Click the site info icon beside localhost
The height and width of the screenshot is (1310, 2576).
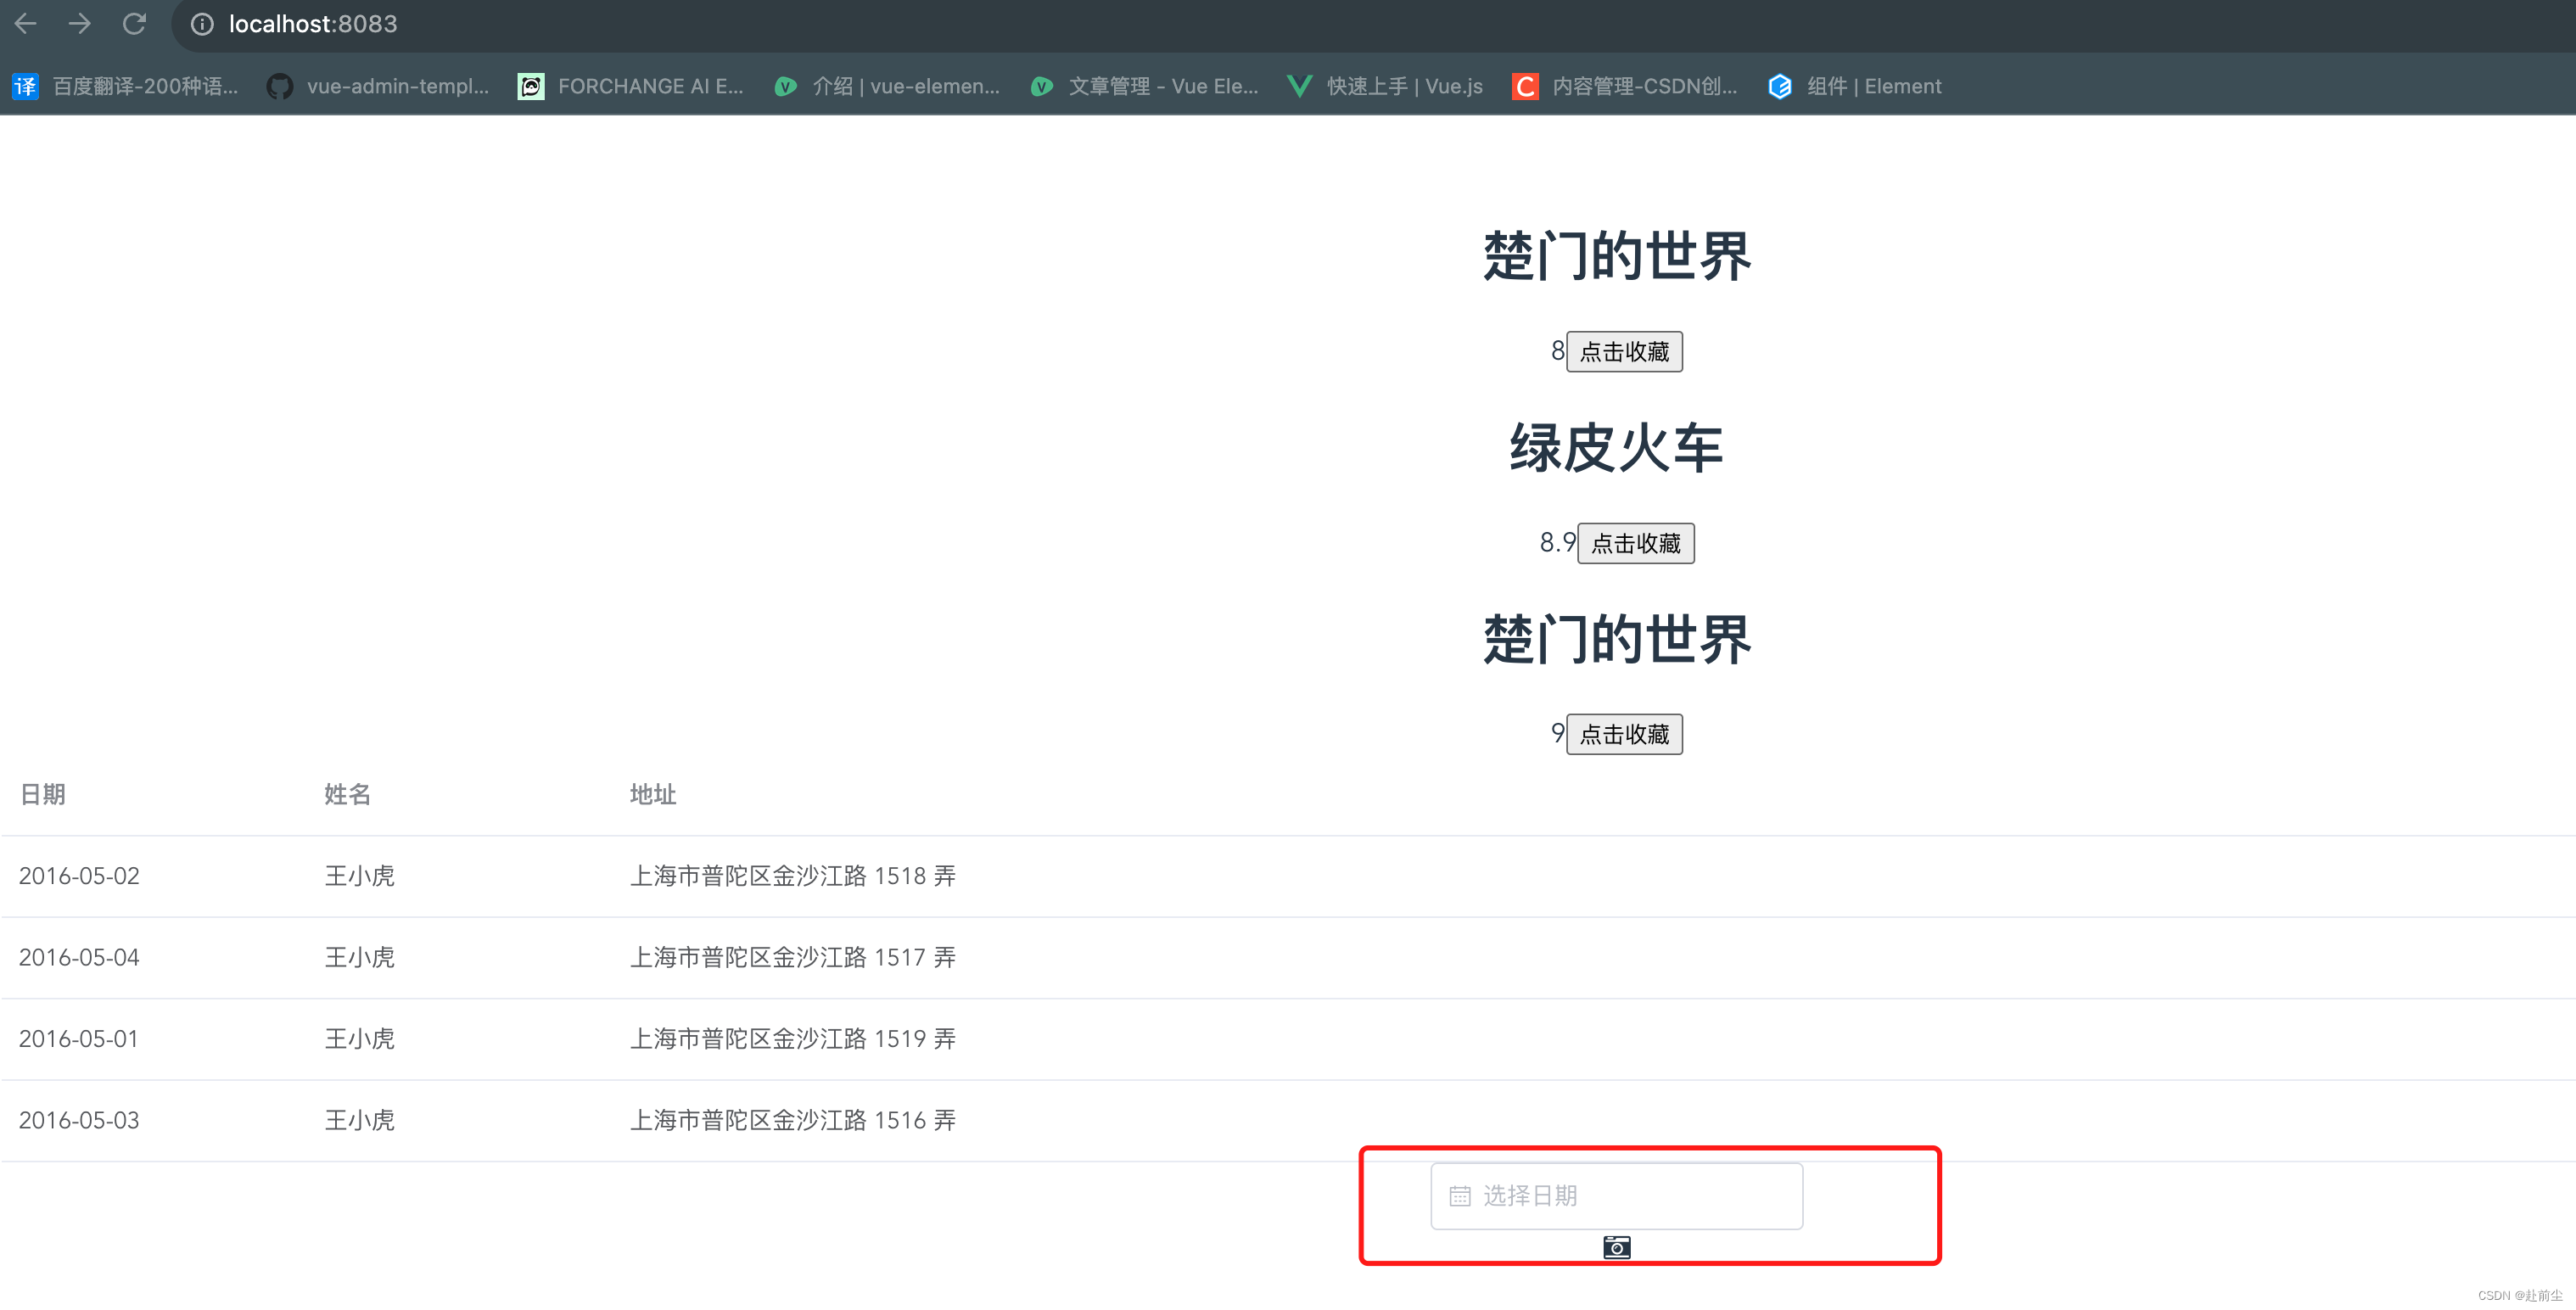coord(202,24)
